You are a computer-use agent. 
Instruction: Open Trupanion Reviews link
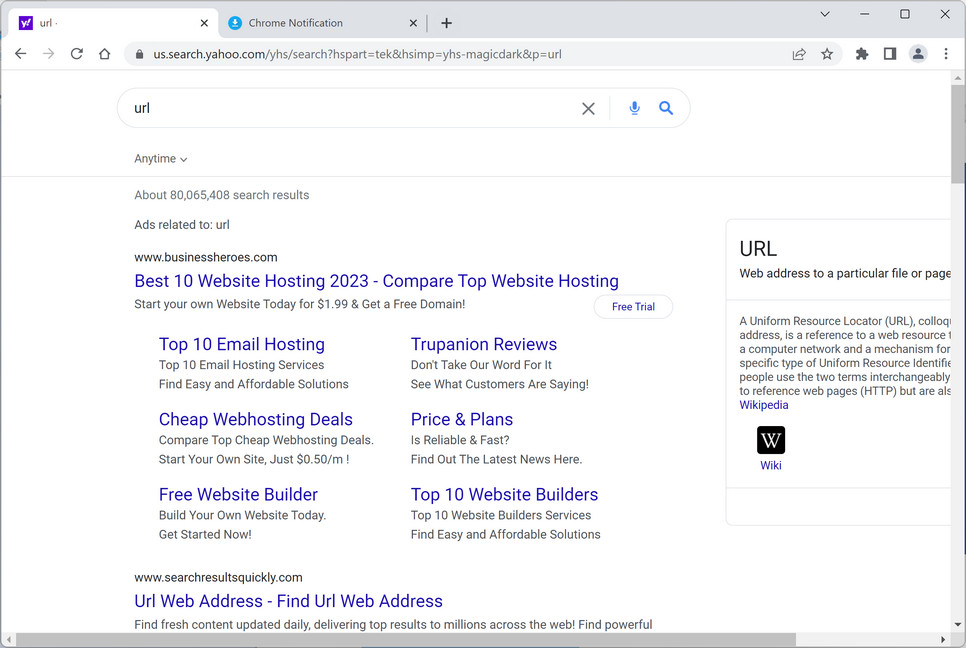484,344
